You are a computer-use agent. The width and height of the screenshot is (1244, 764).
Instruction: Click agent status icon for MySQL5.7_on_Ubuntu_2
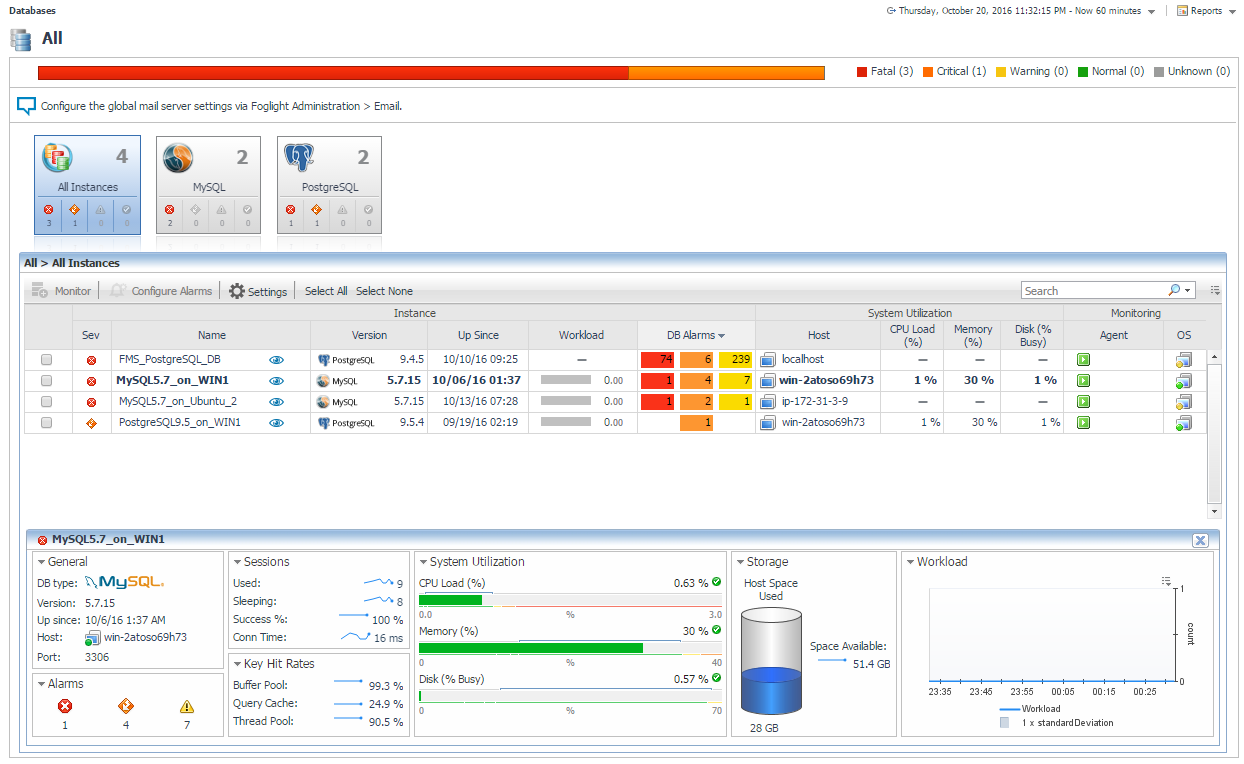click(1083, 402)
